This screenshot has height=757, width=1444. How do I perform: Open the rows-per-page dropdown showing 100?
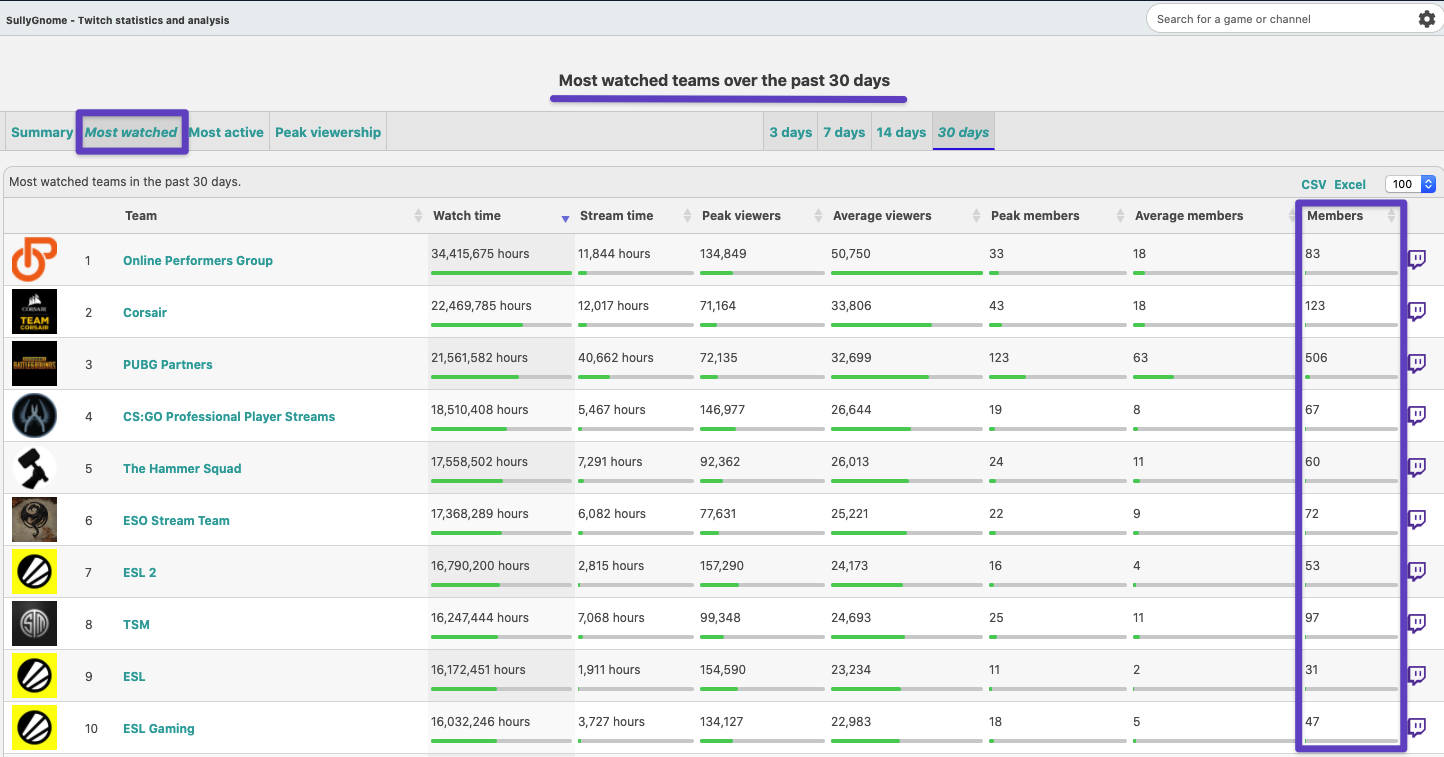[1410, 184]
